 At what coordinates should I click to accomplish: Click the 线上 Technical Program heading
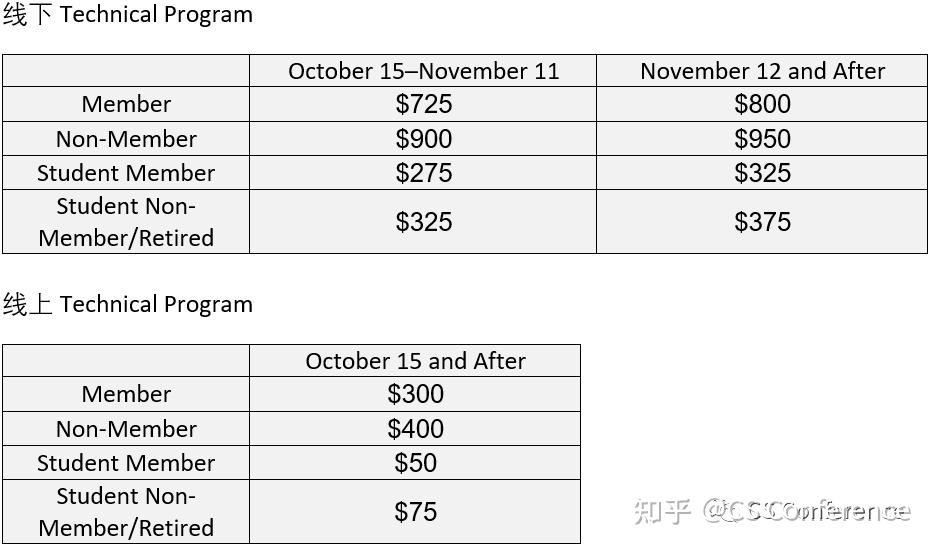(x=127, y=304)
